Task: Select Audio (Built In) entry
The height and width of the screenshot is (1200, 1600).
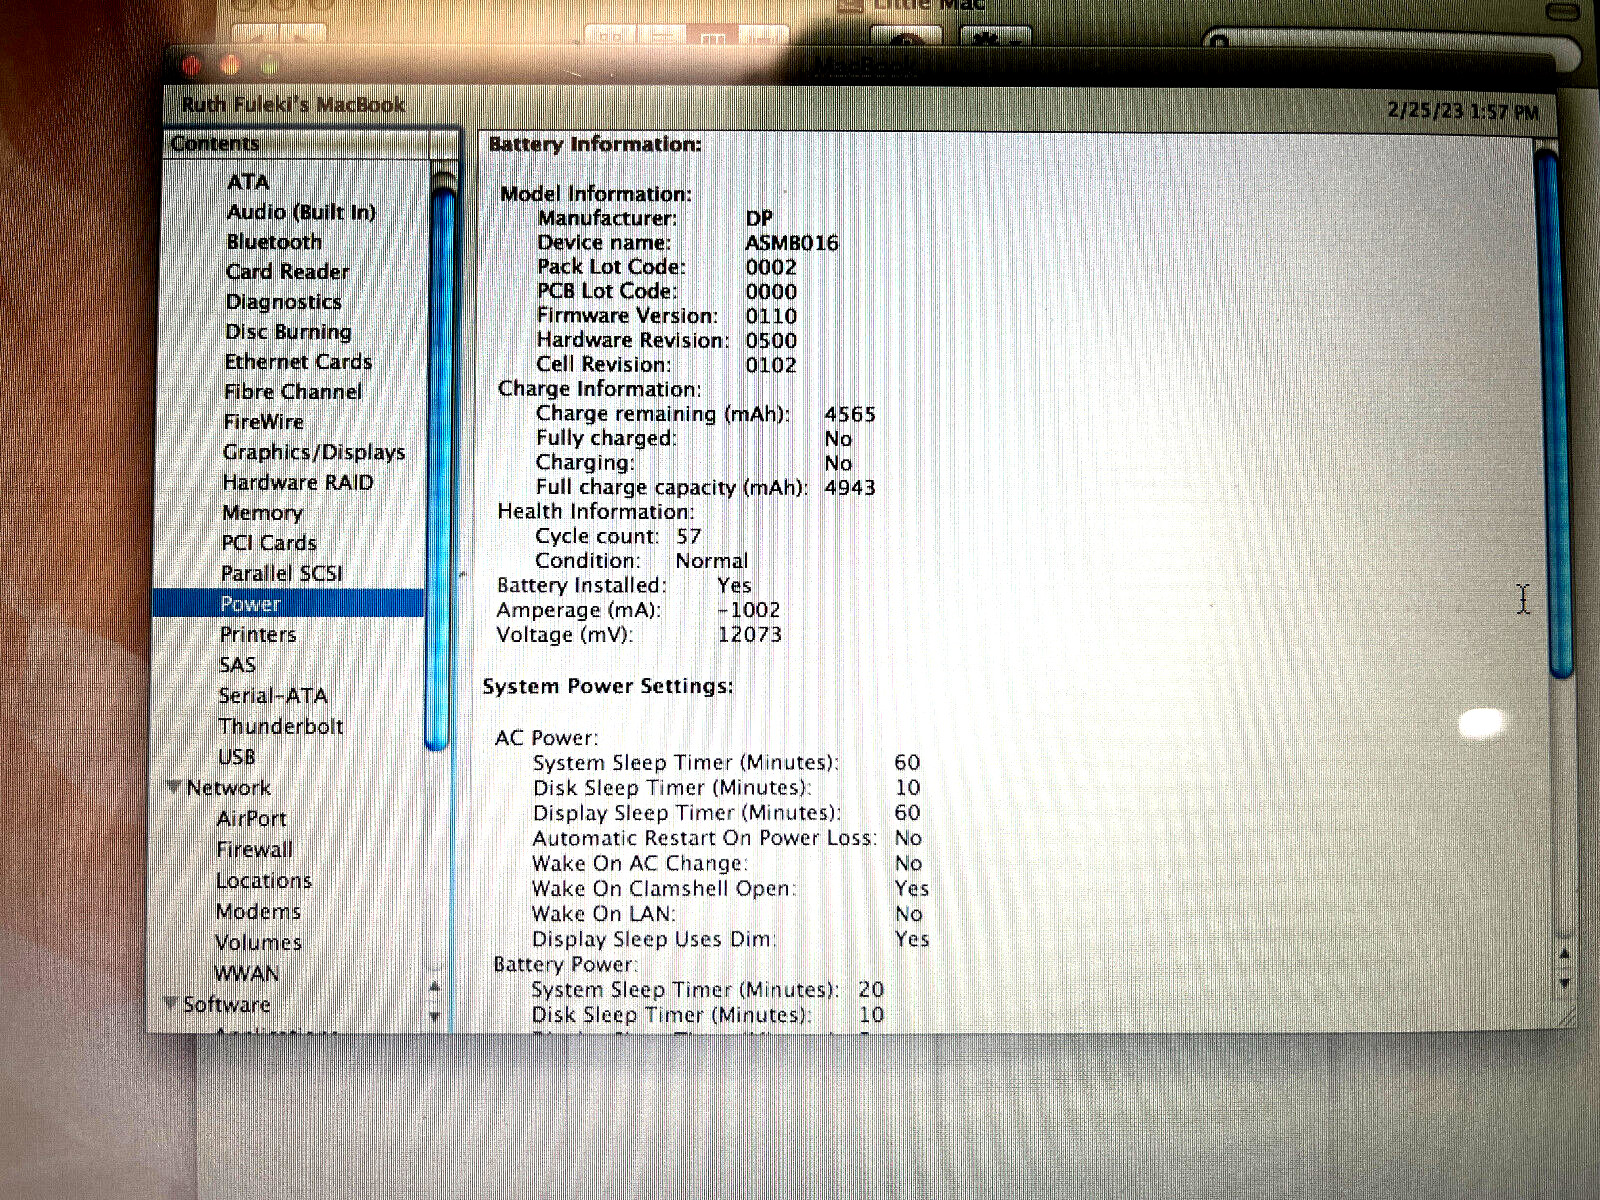Action: pos(301,212)
